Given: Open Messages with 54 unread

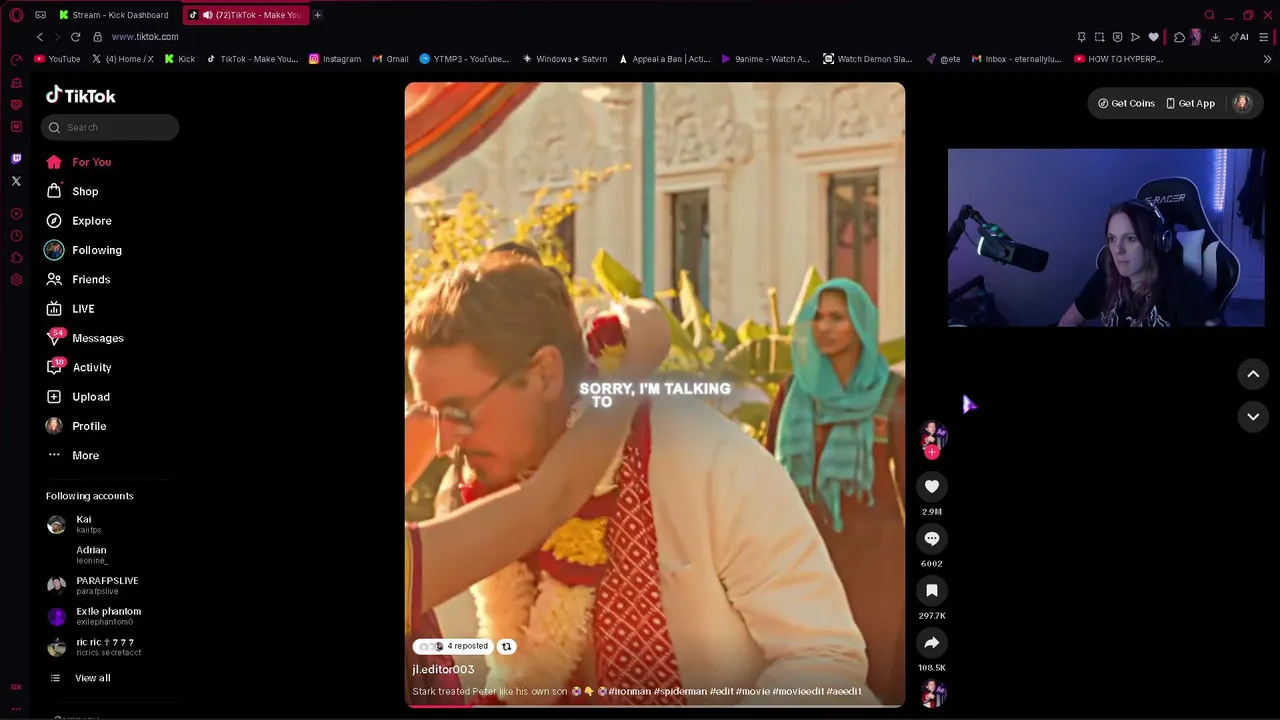Looking at the screenshot, I should [84, 338].
